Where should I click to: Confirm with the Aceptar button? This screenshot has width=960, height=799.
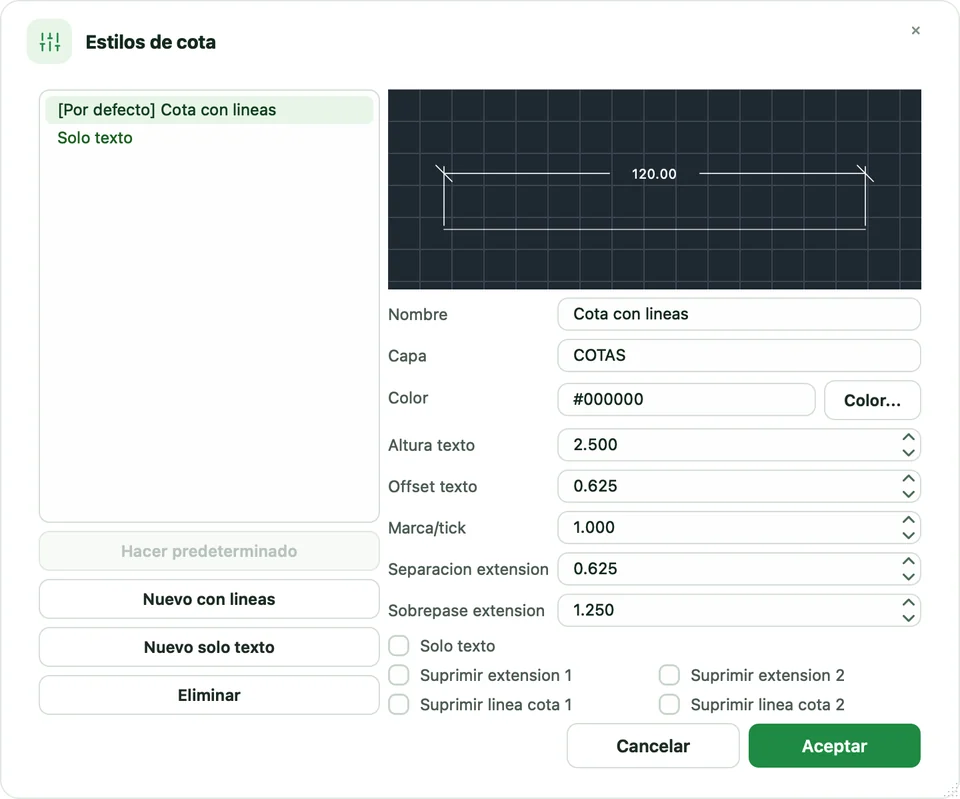tap(834, 746)
